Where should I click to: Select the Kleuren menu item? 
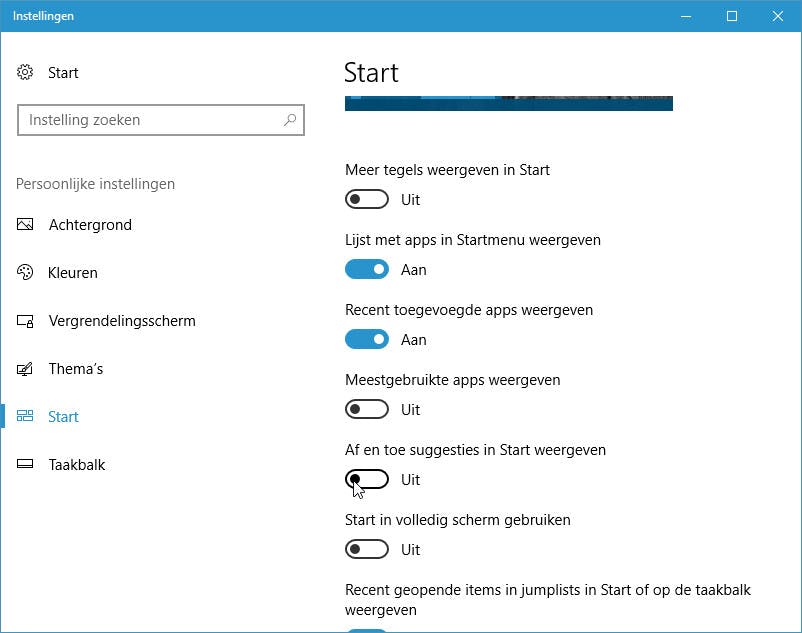coord(73,273)
